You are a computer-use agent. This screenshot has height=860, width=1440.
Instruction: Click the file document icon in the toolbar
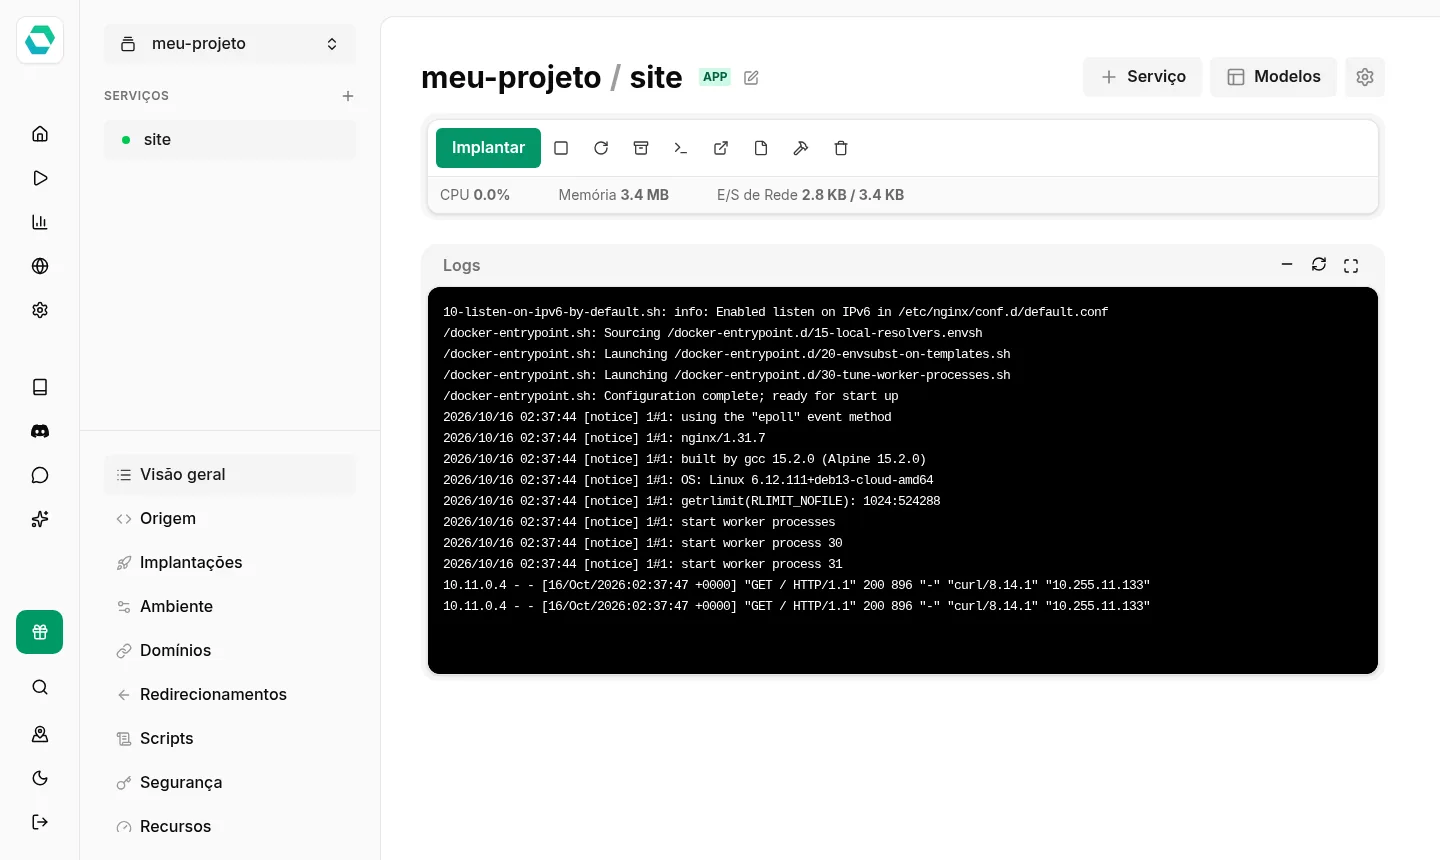click(761, 148)
